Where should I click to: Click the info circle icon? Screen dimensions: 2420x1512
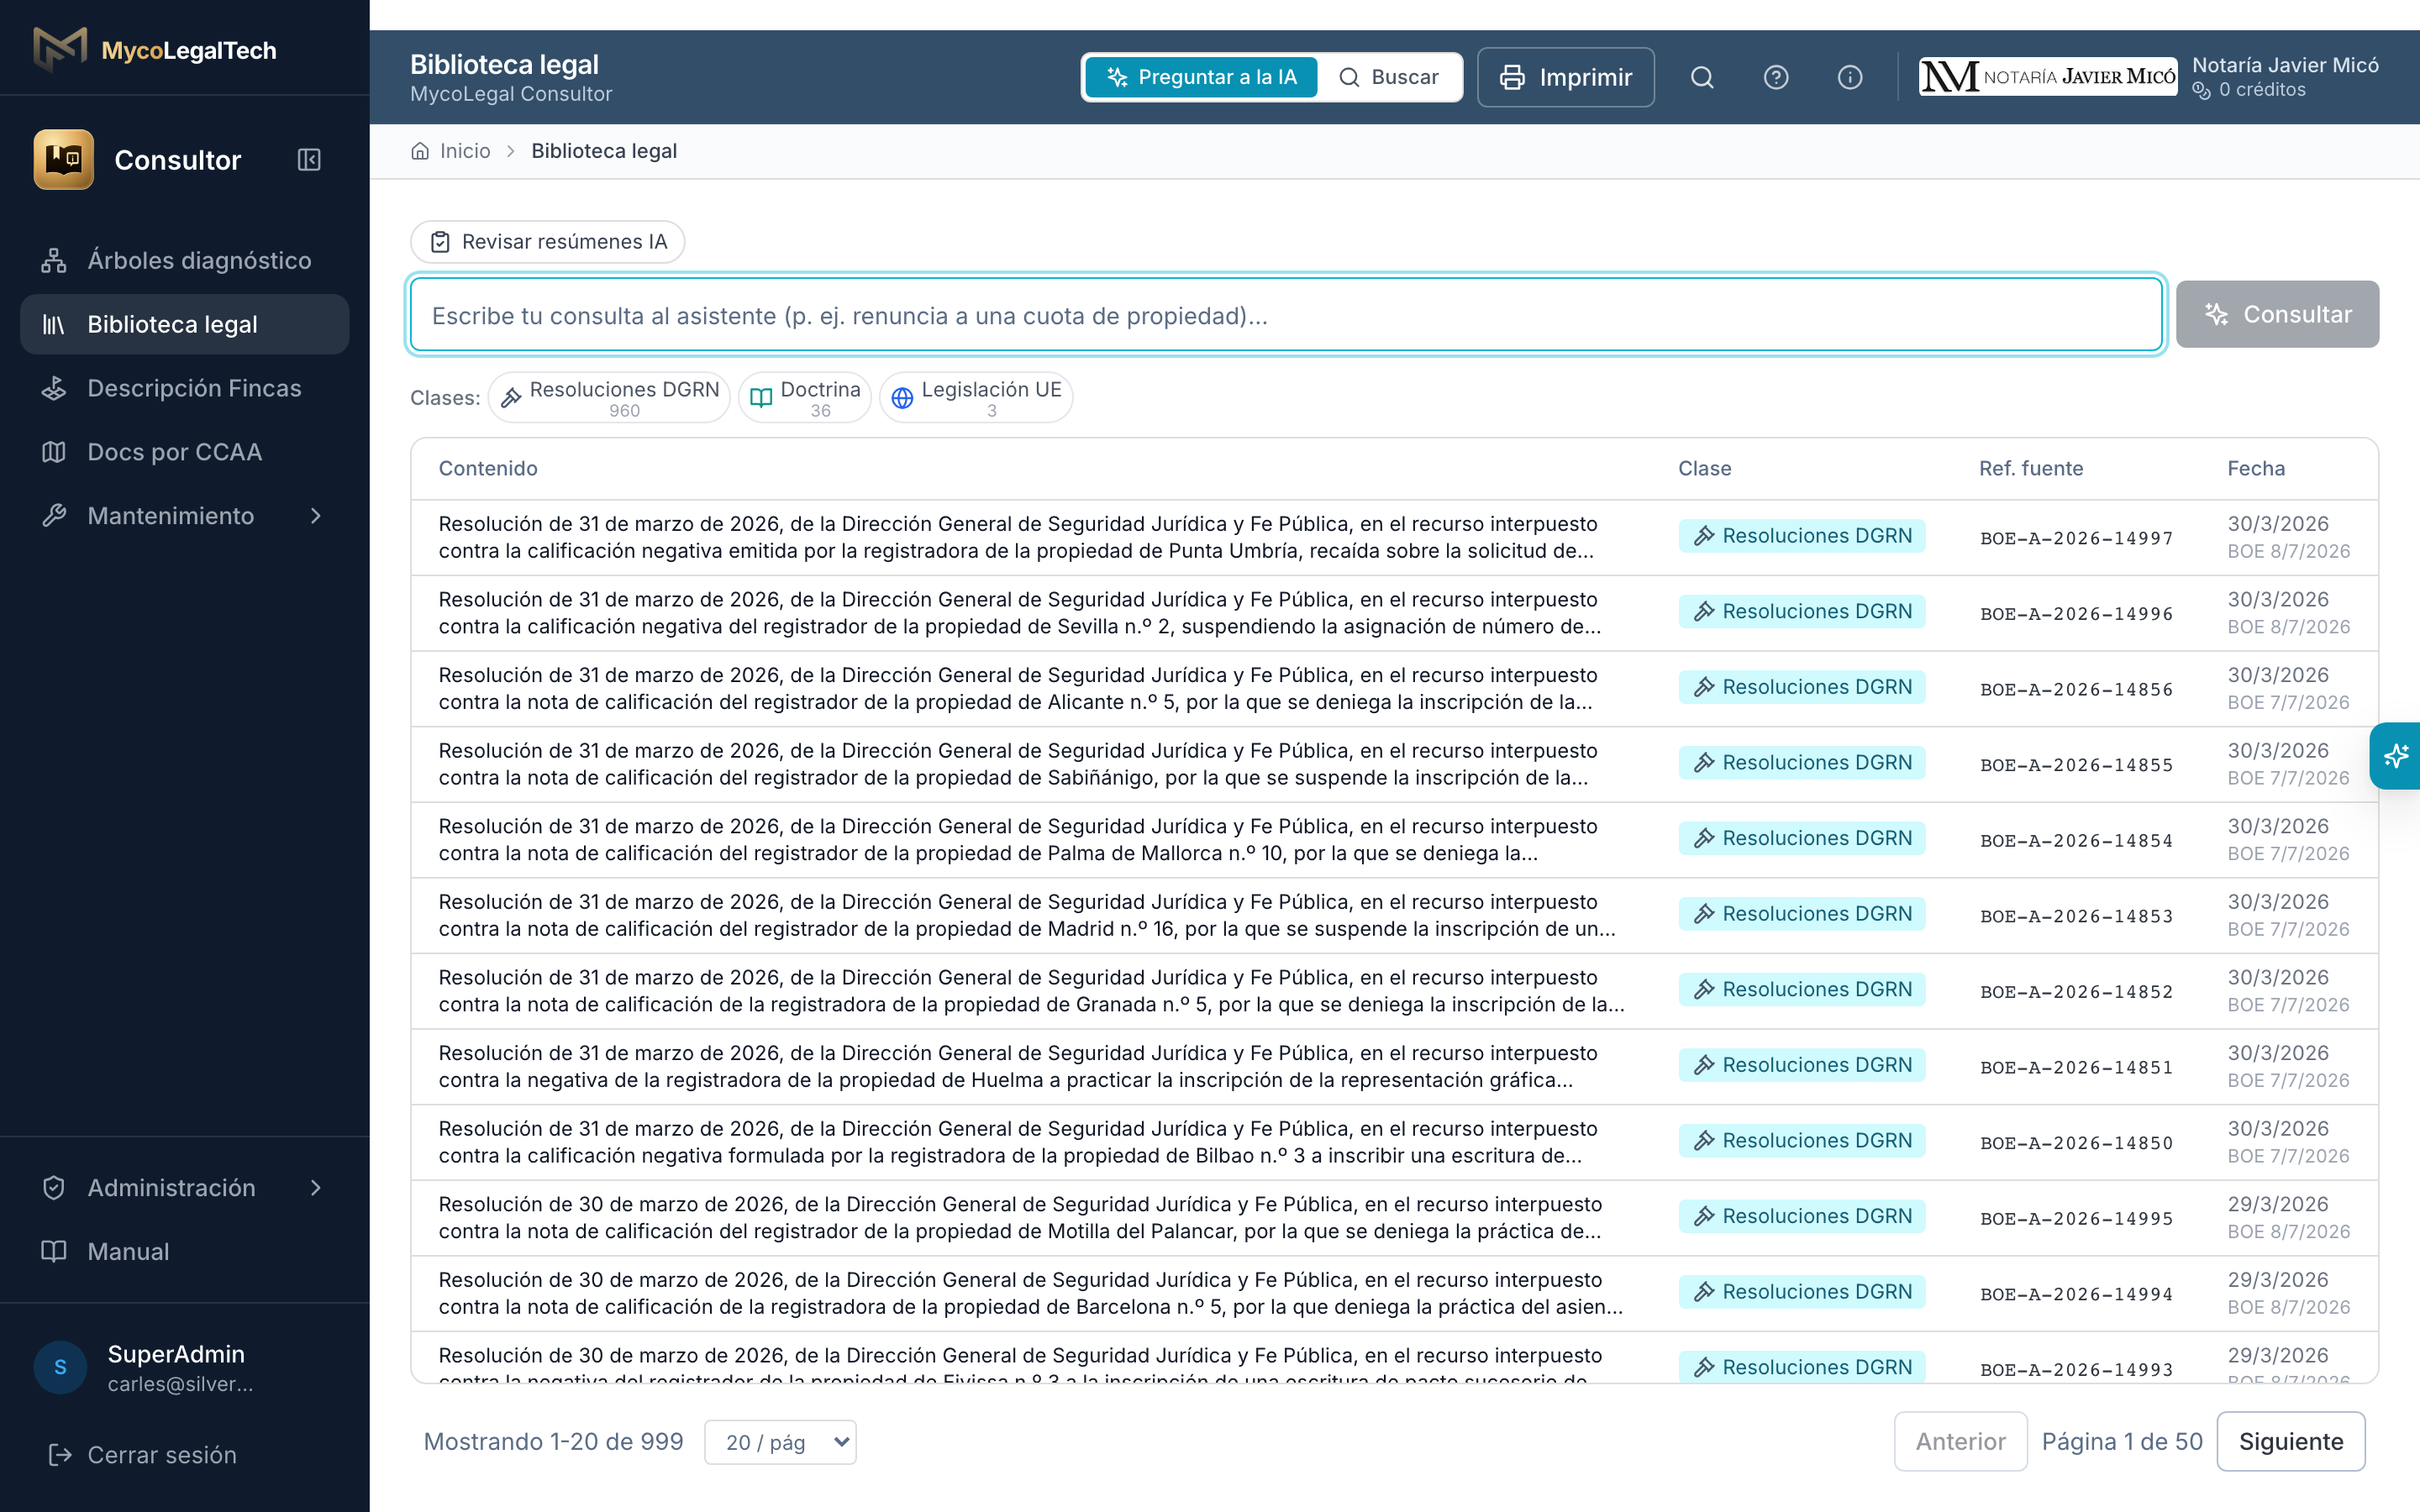tap(1850, 77)
